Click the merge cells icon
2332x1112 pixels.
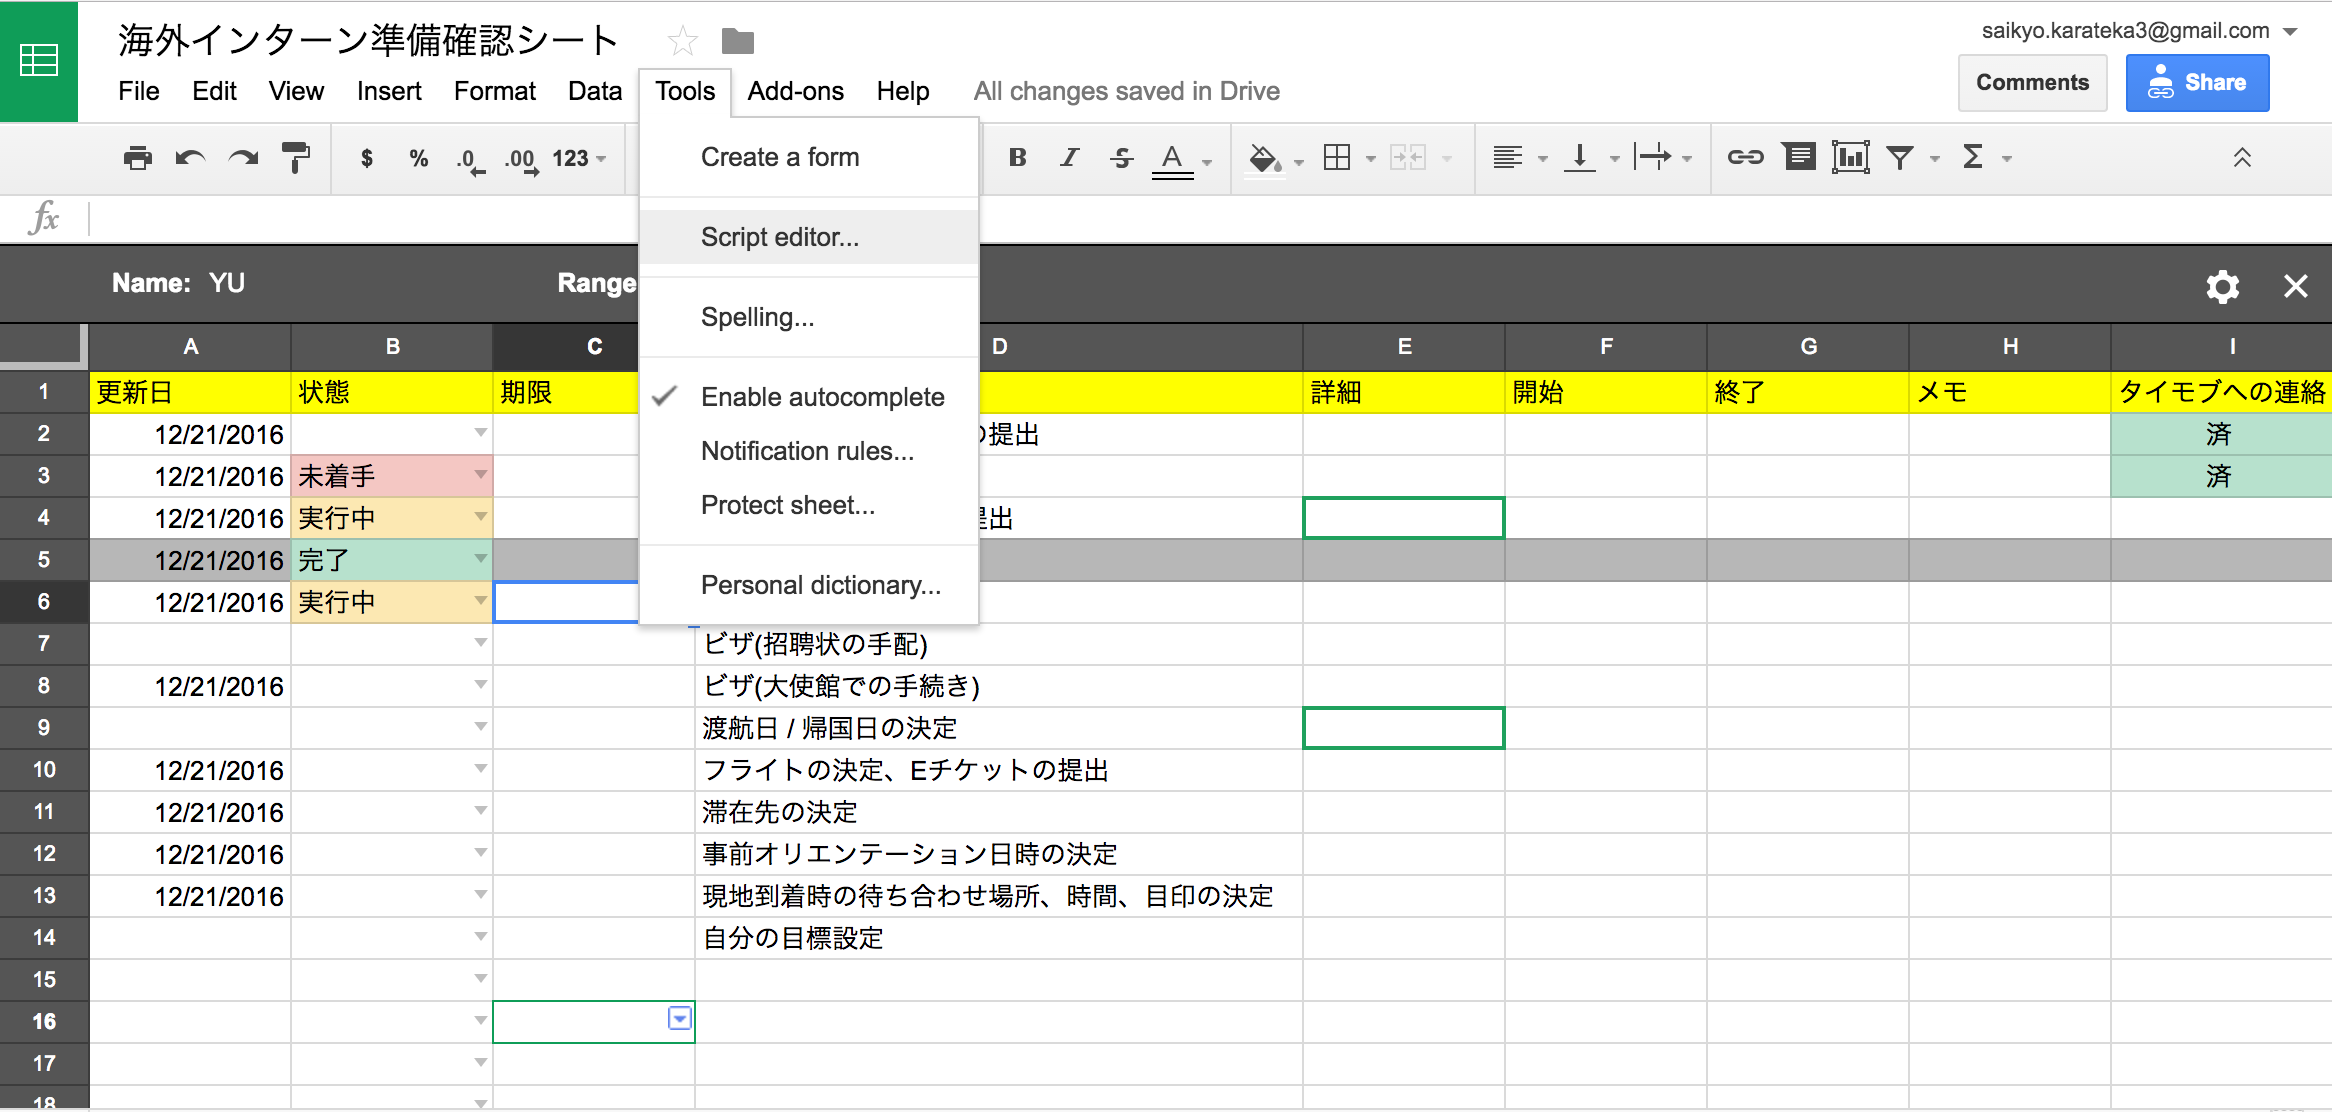(x=1408, y=157)
